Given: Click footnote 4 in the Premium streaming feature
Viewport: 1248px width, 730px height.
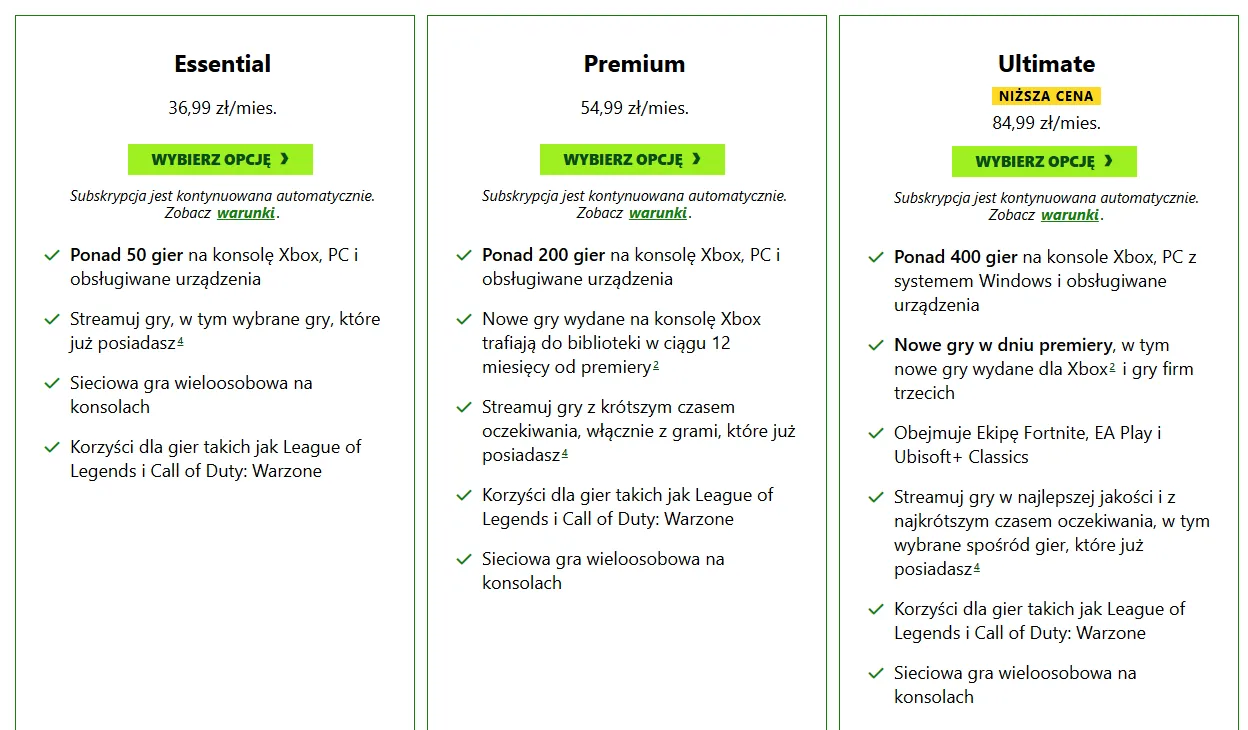Looking at the screenshot, I should coord(565,454).
